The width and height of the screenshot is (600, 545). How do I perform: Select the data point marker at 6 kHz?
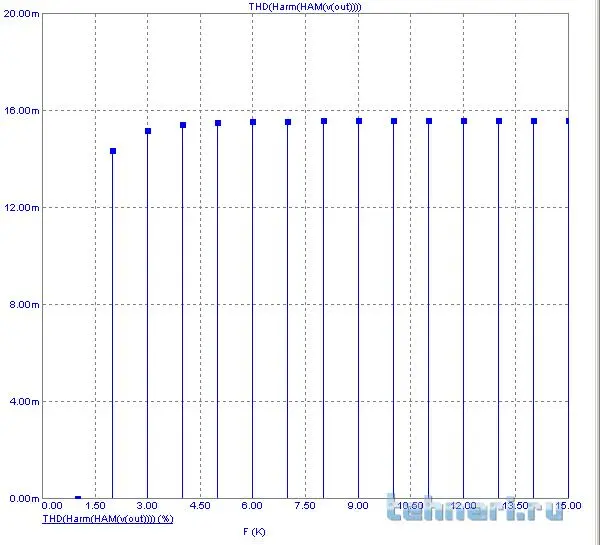point(253,122)
